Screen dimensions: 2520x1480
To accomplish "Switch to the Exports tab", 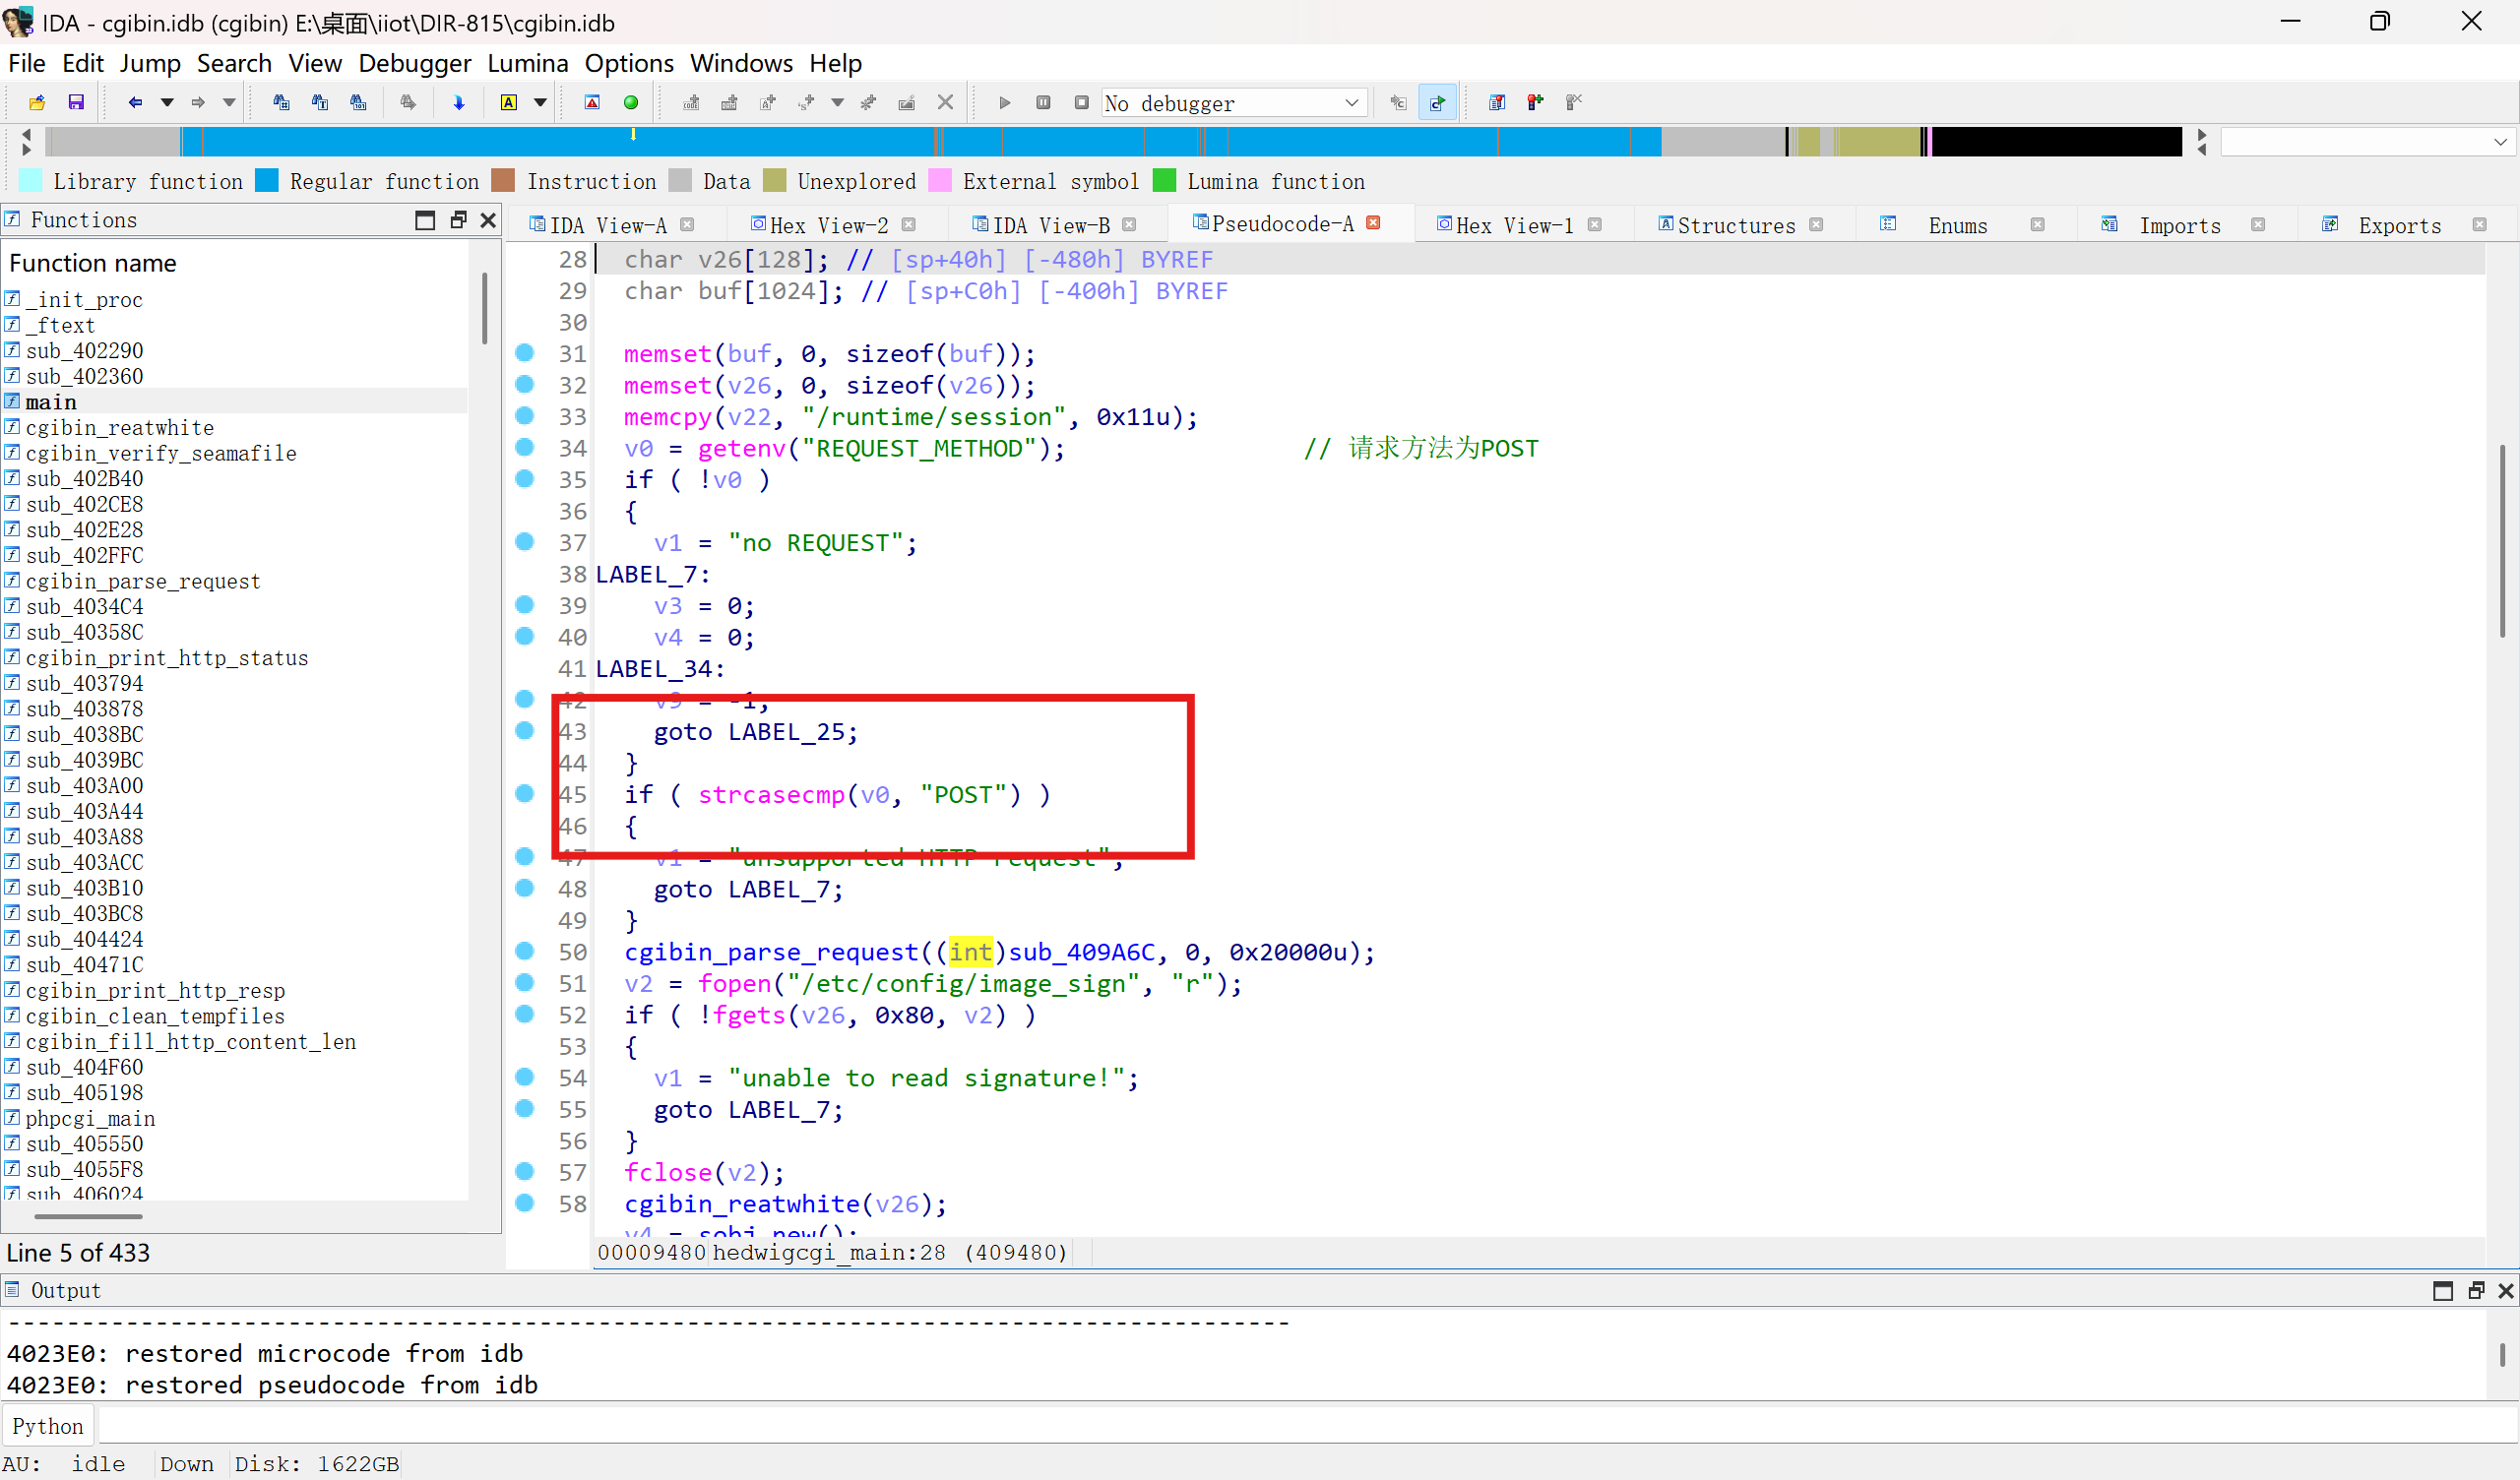I will click(x=2399, y=225).
